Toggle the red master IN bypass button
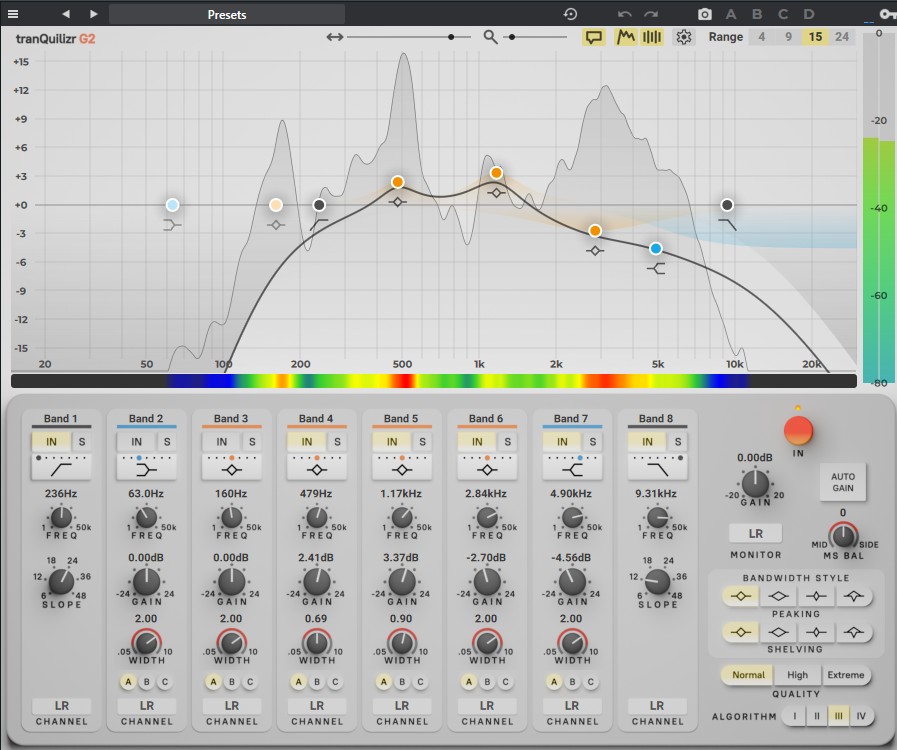 798,431
